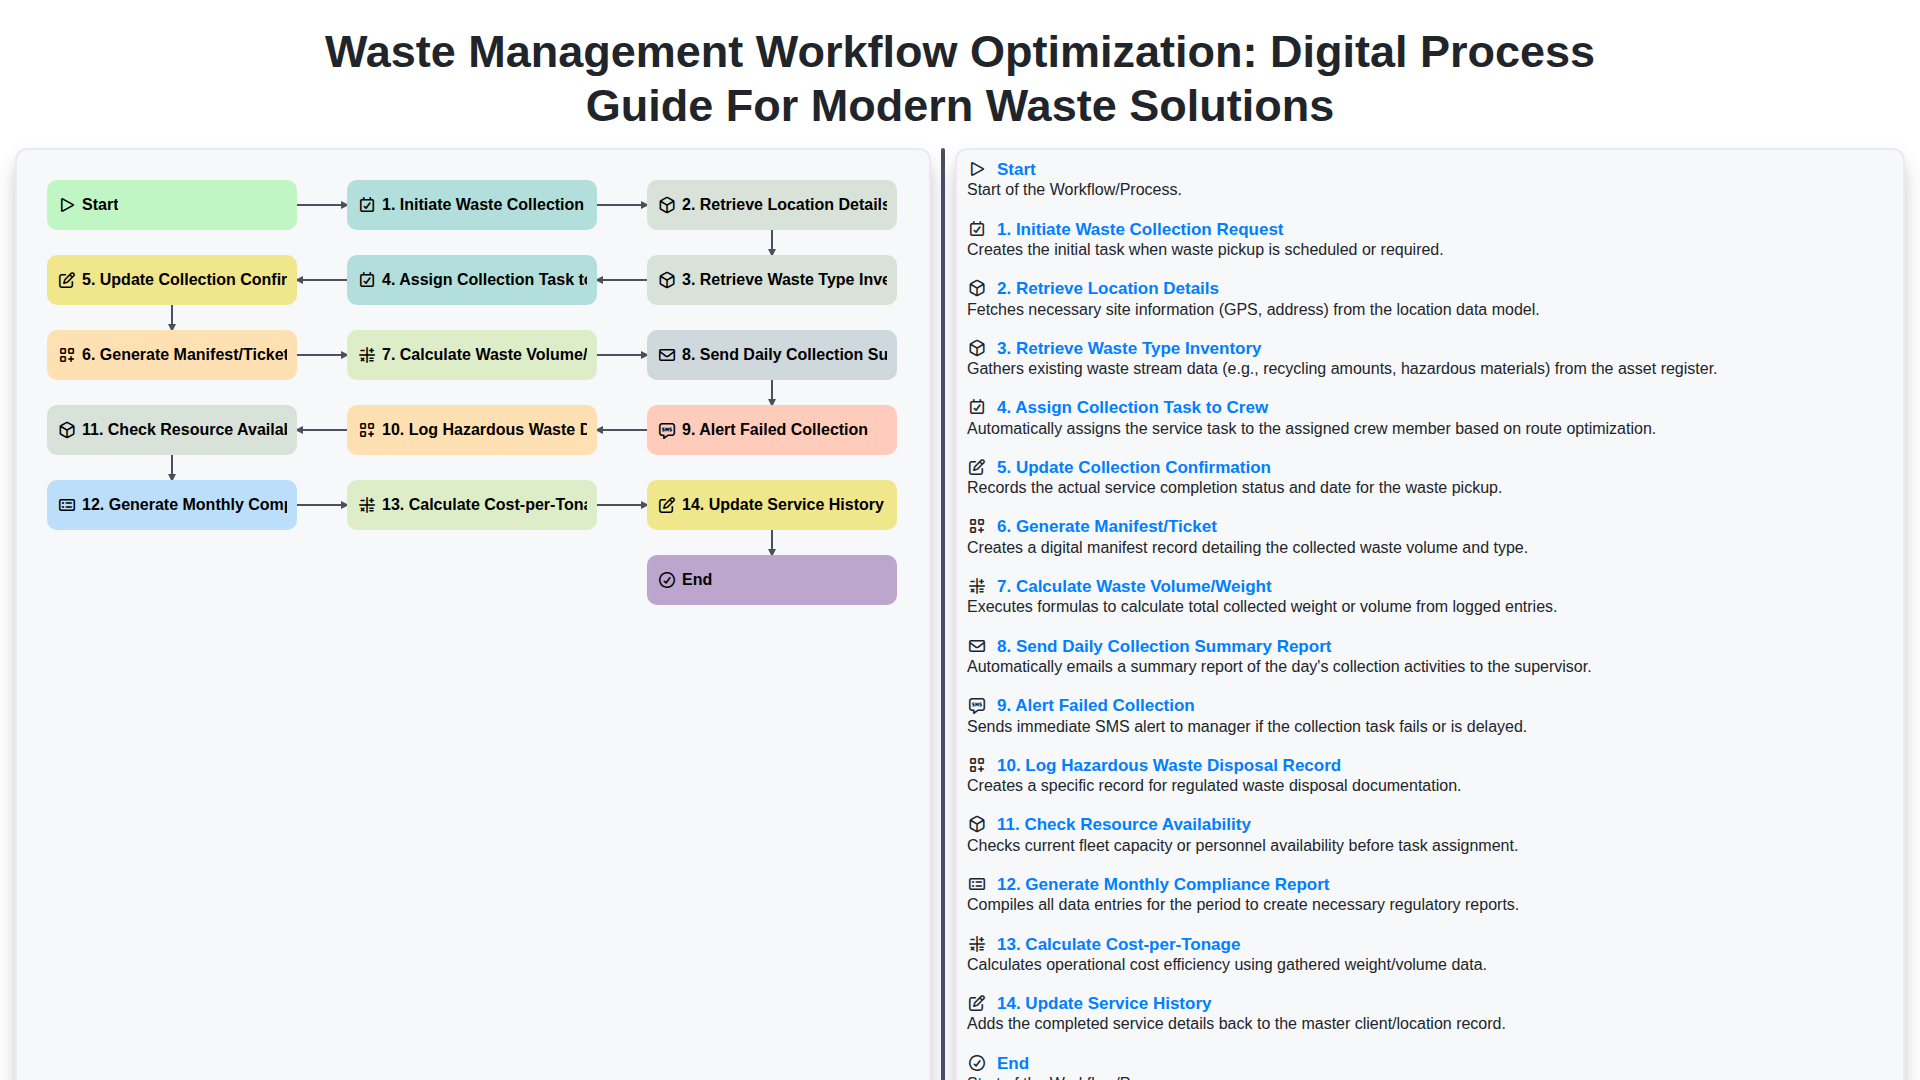Click the Log Hazardous Waste Disposal node
1920x1080 pixels.
coord(471,429)
